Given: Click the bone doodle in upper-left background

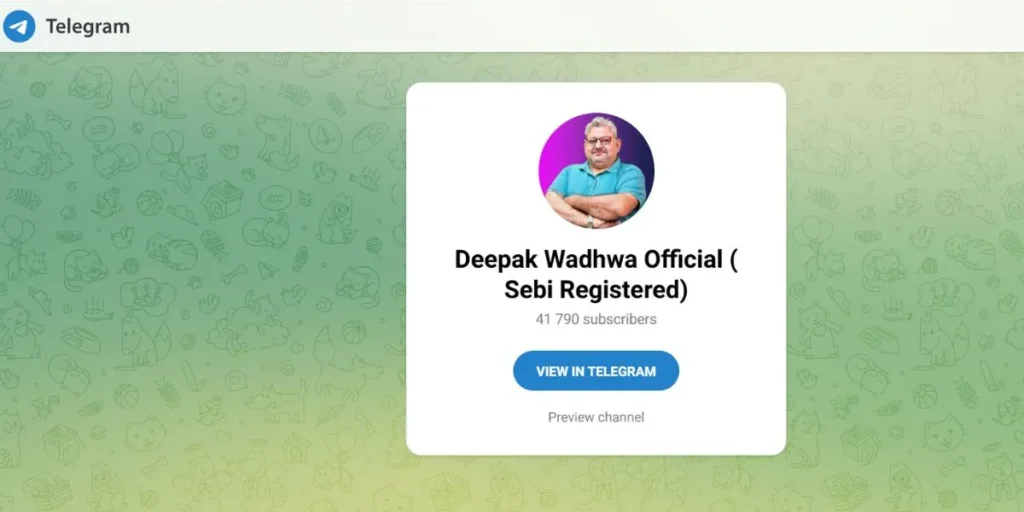Looking at the screenshot, I should [x=58, y=120].
